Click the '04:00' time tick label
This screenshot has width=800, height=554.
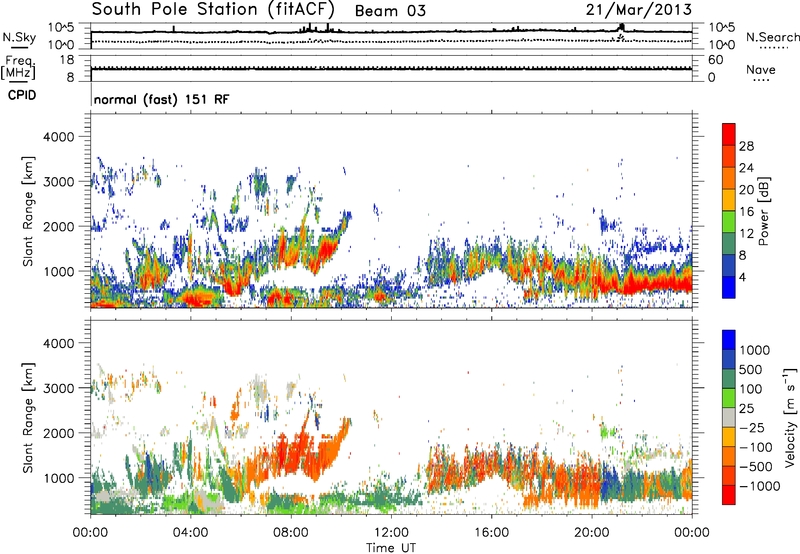[x=190, y=533]
